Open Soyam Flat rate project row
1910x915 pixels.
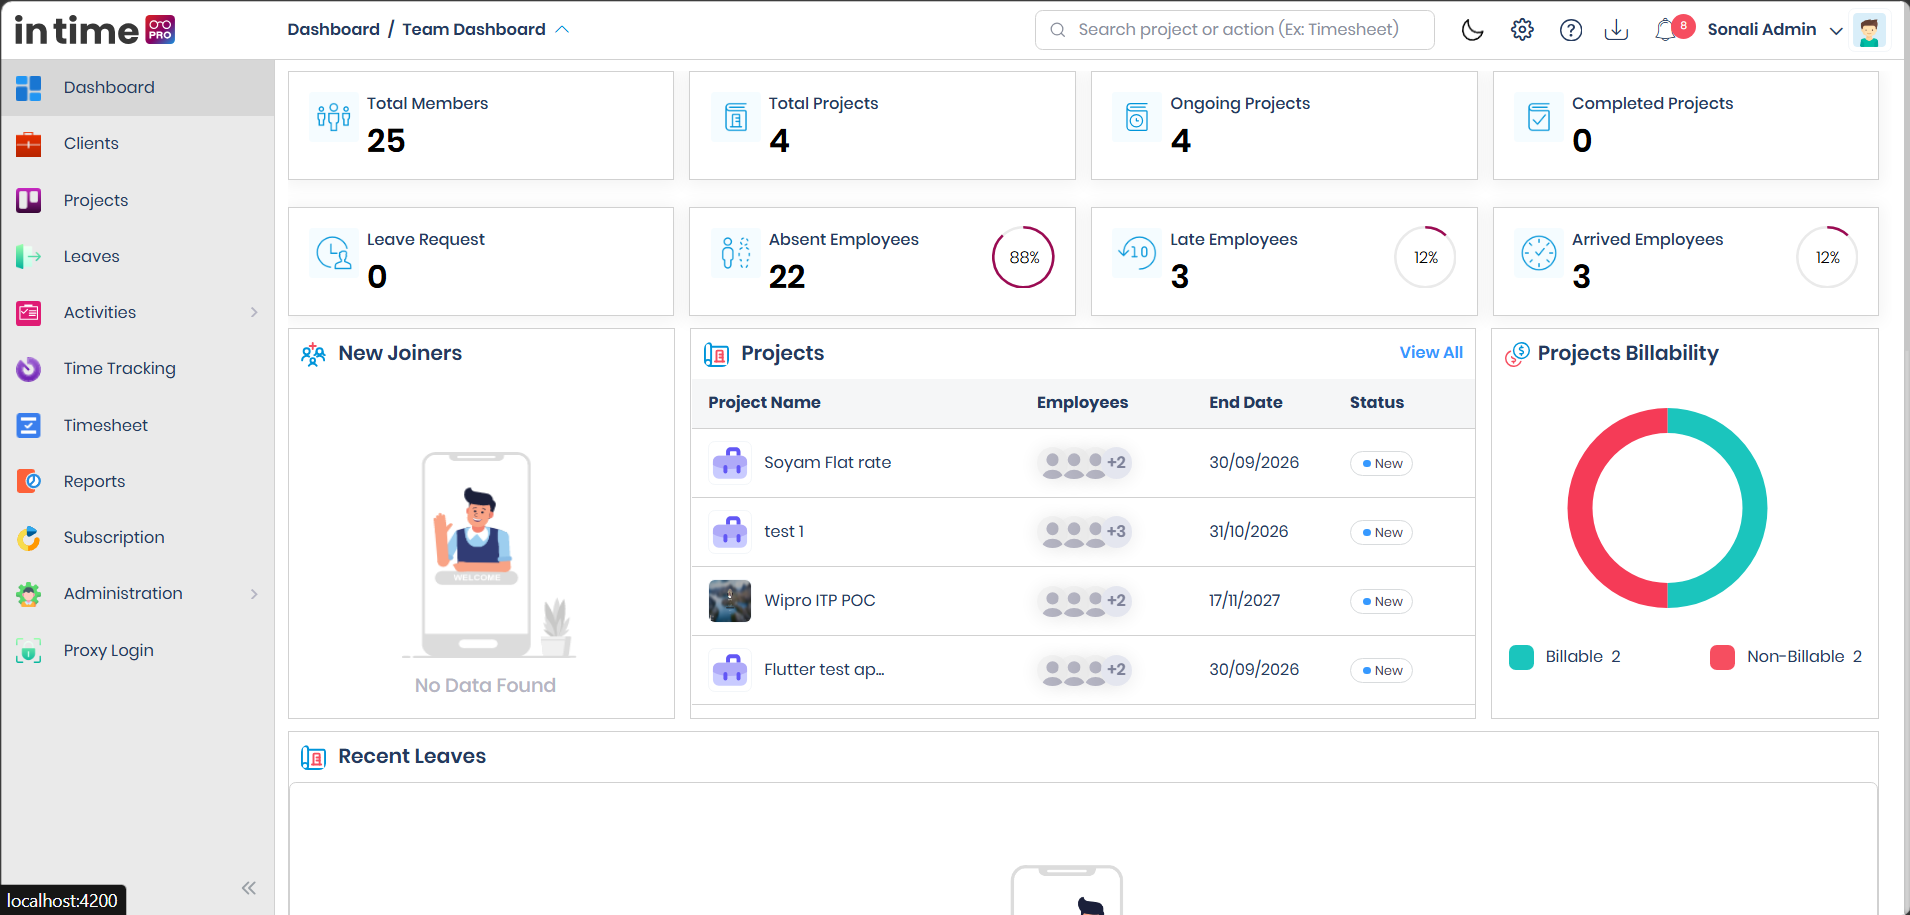(x=1082, y=463)
